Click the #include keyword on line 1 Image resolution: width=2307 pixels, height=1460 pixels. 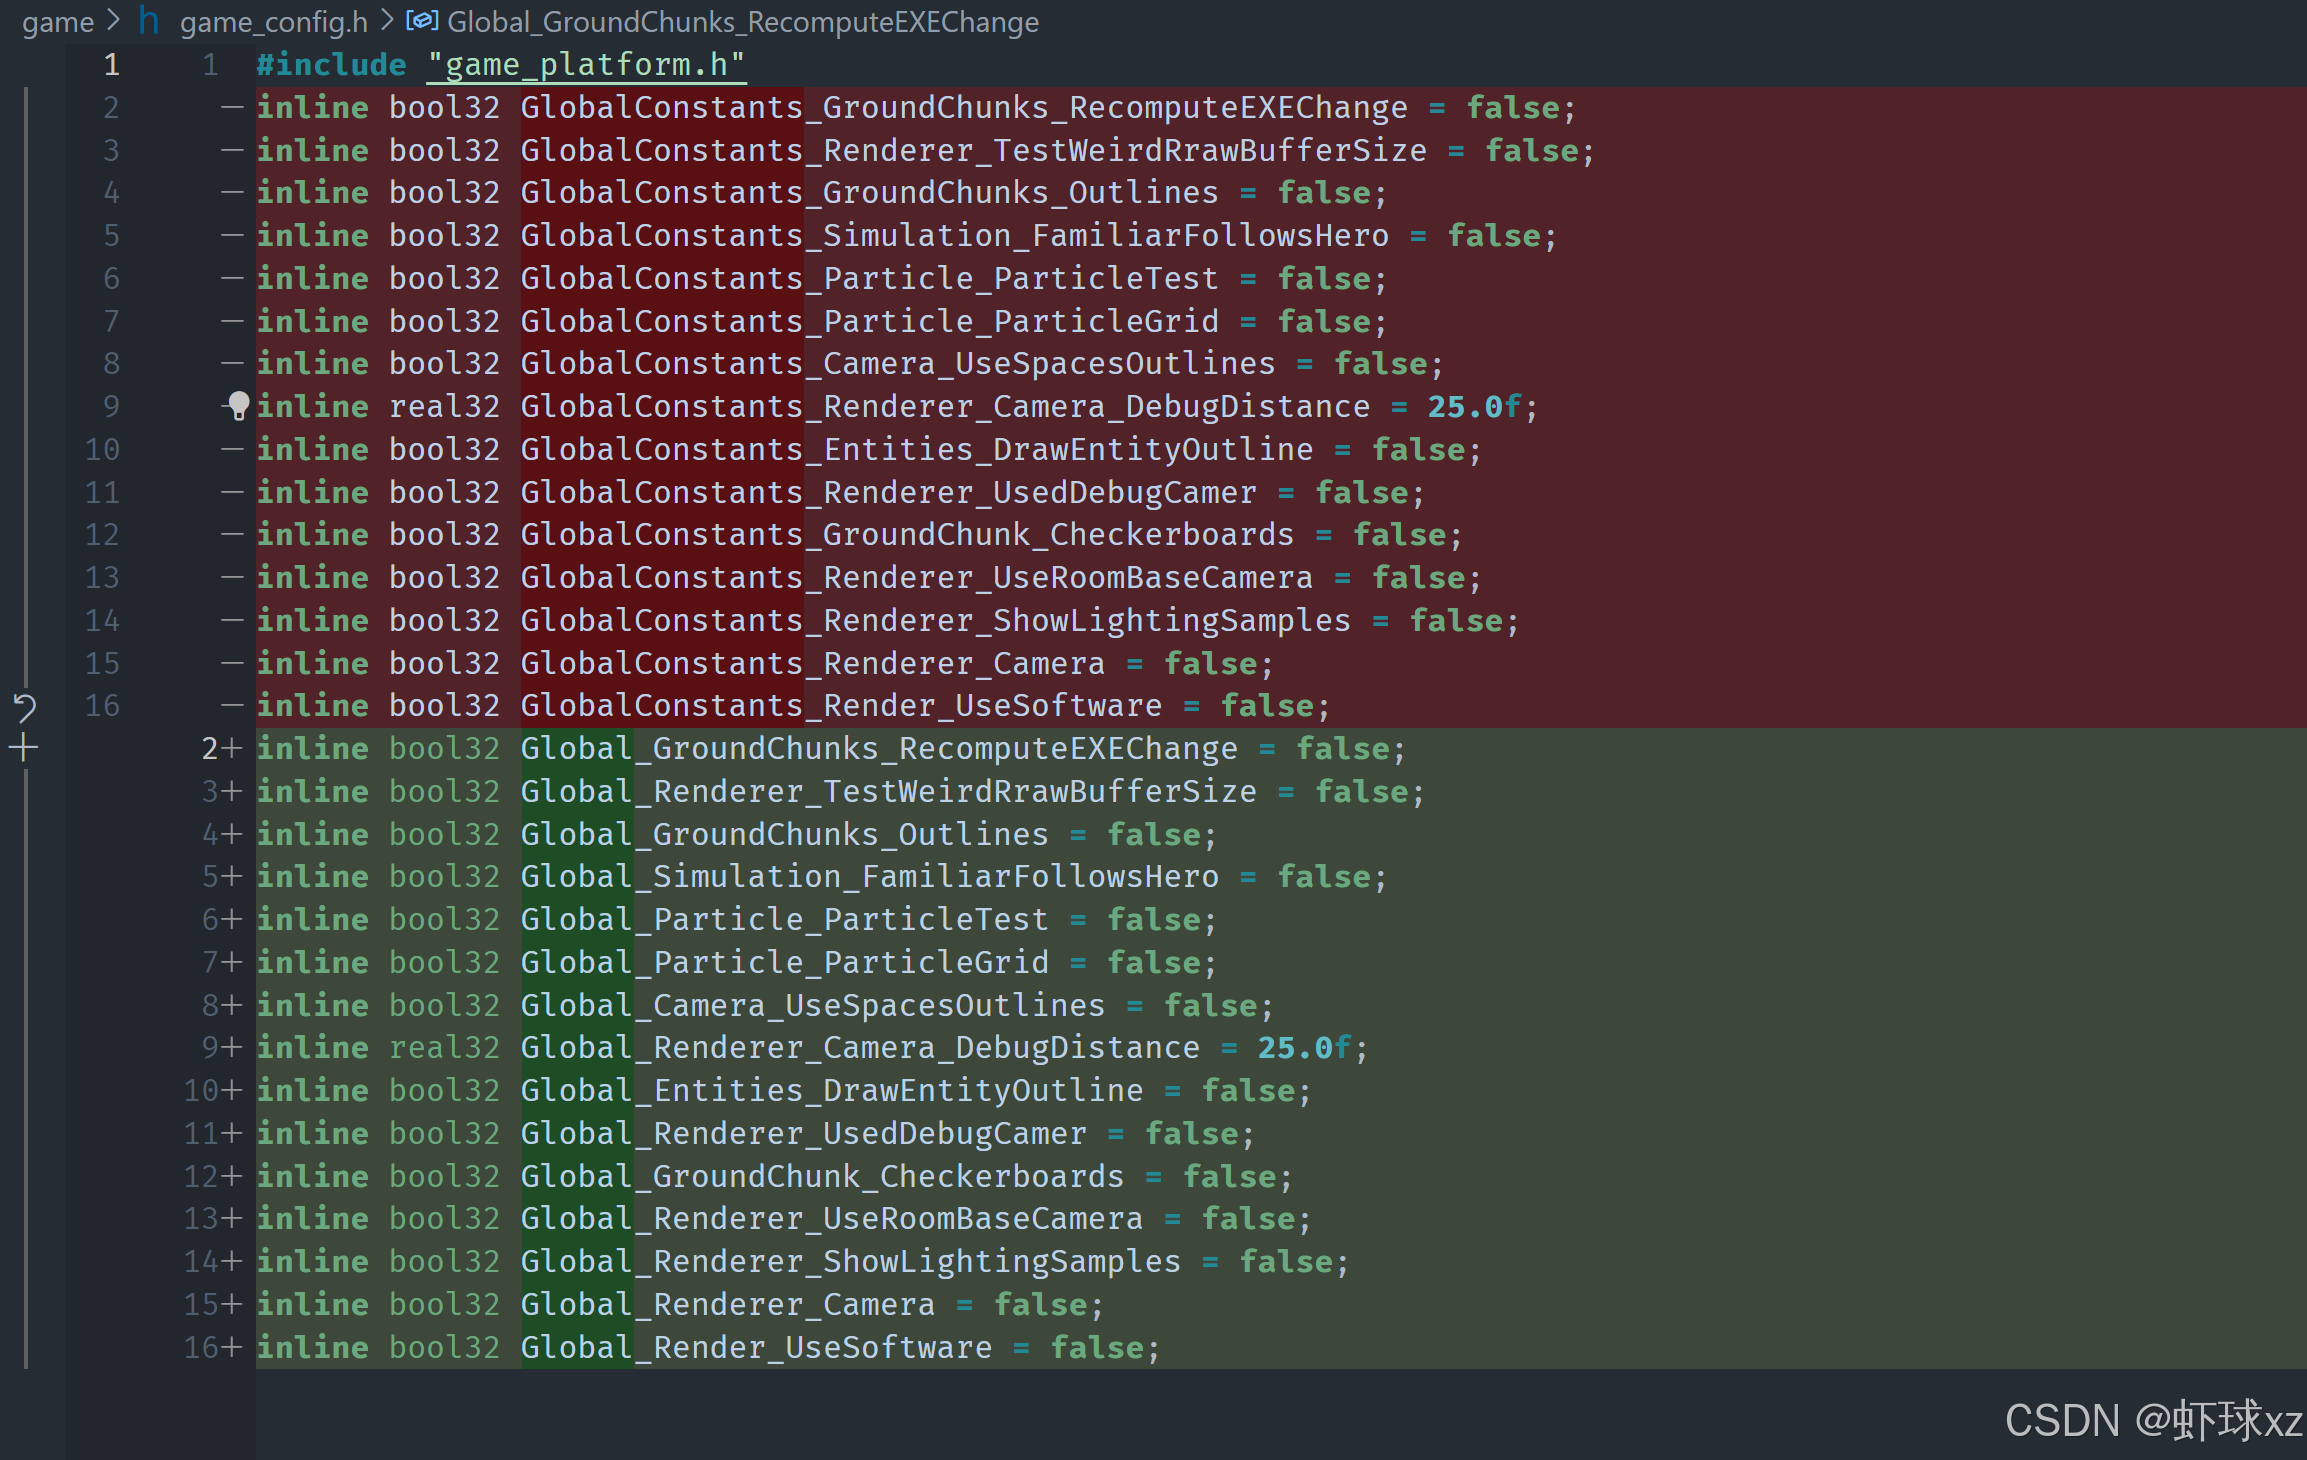(x=331, y=65)
